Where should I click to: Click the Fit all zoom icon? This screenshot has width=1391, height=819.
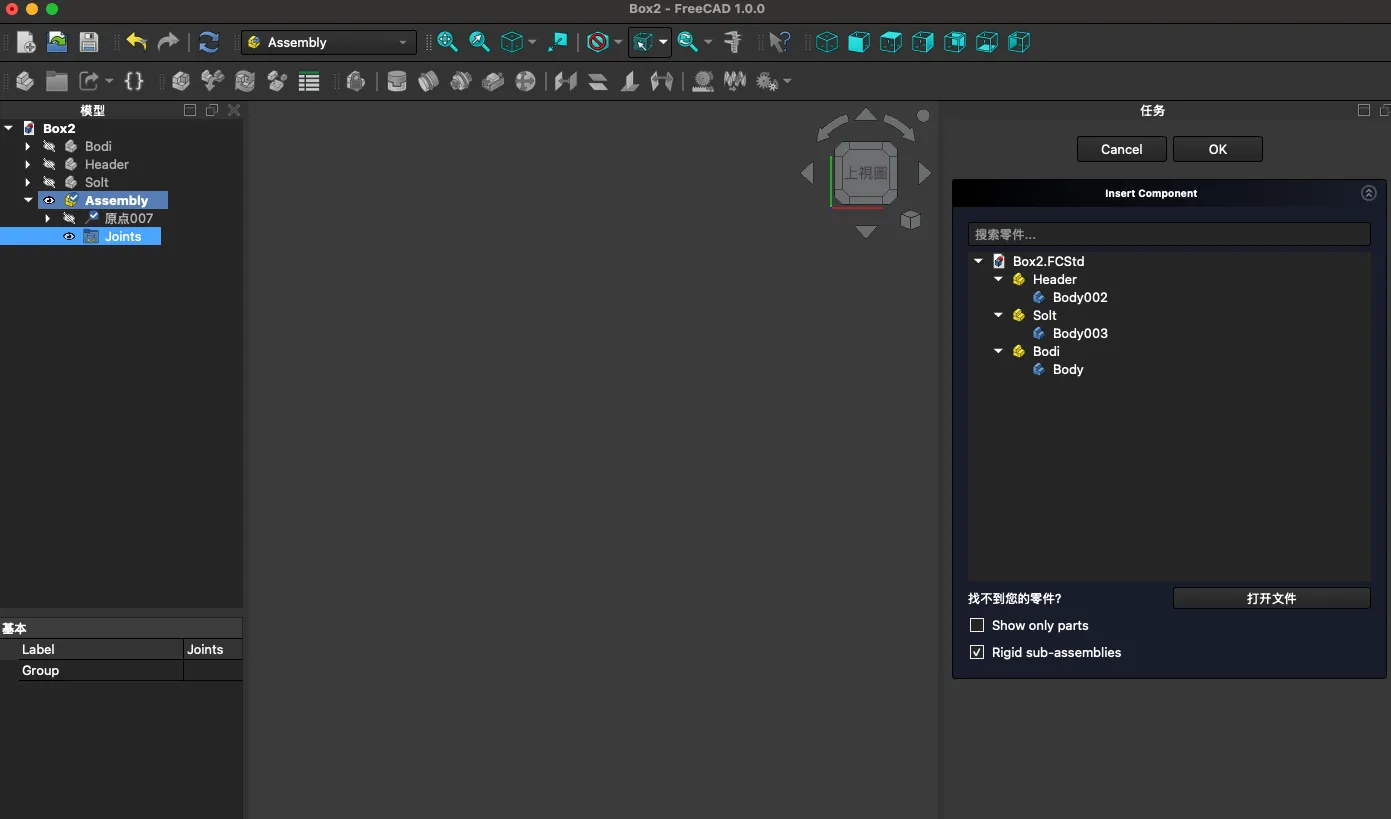click(x=447, y=42)
